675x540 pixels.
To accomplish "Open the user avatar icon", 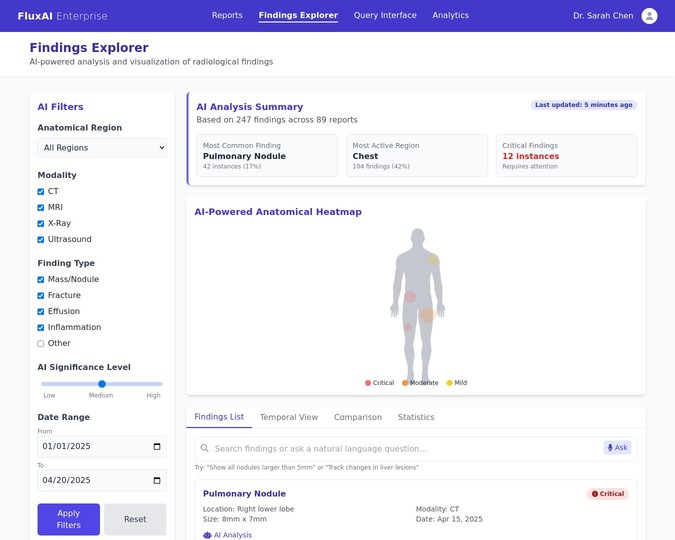I will click(649, 16).
